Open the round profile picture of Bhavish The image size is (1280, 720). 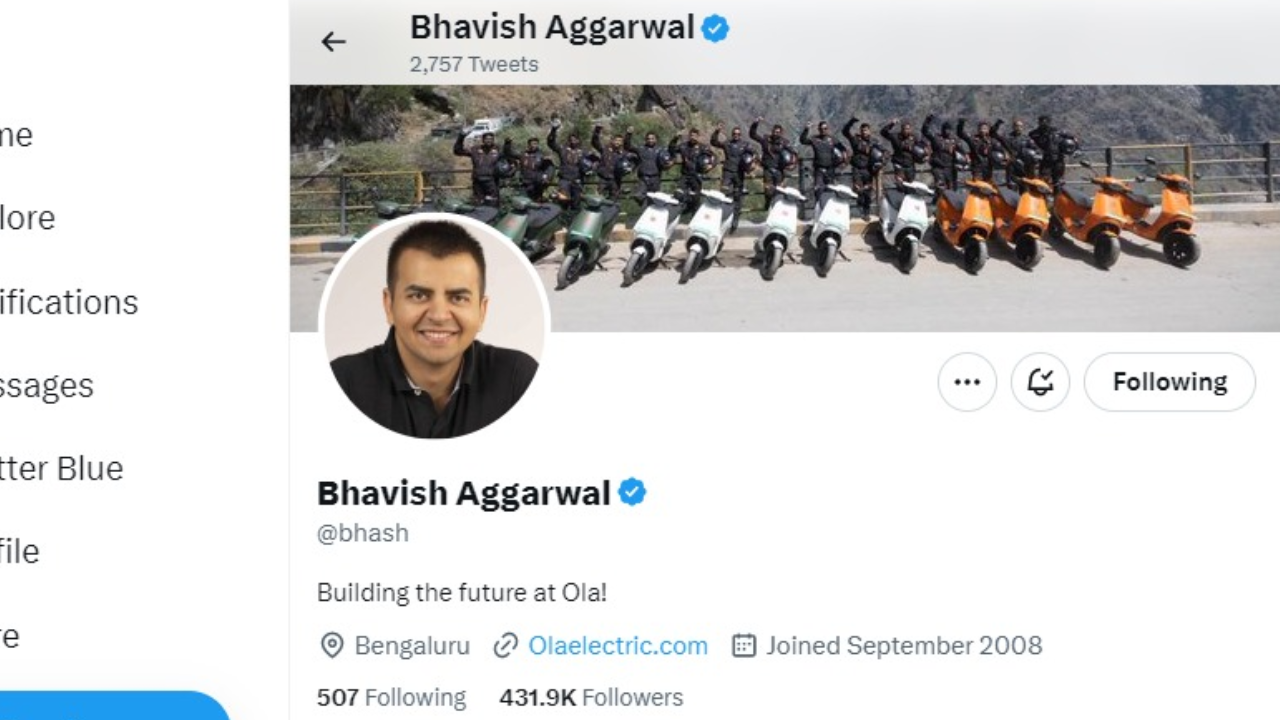pyautogui.click(x=434, y=326)
